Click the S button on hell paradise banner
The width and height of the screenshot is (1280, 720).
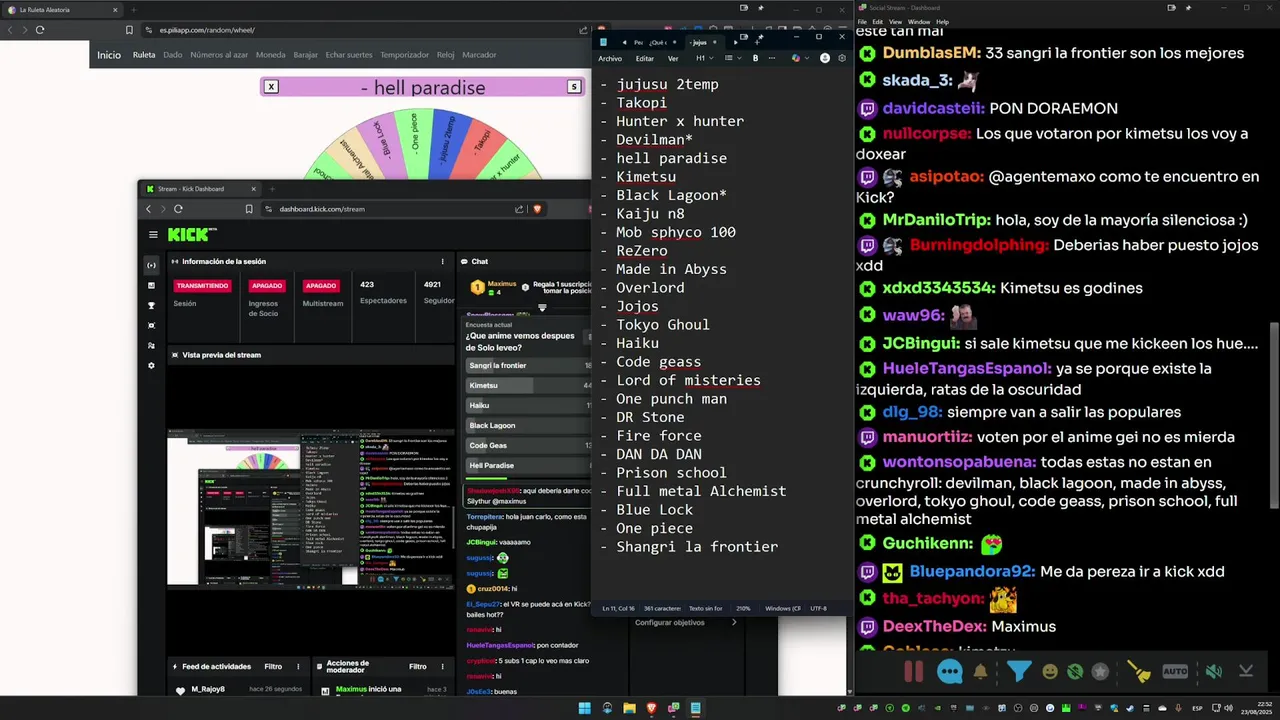click(x=574, y=87)
